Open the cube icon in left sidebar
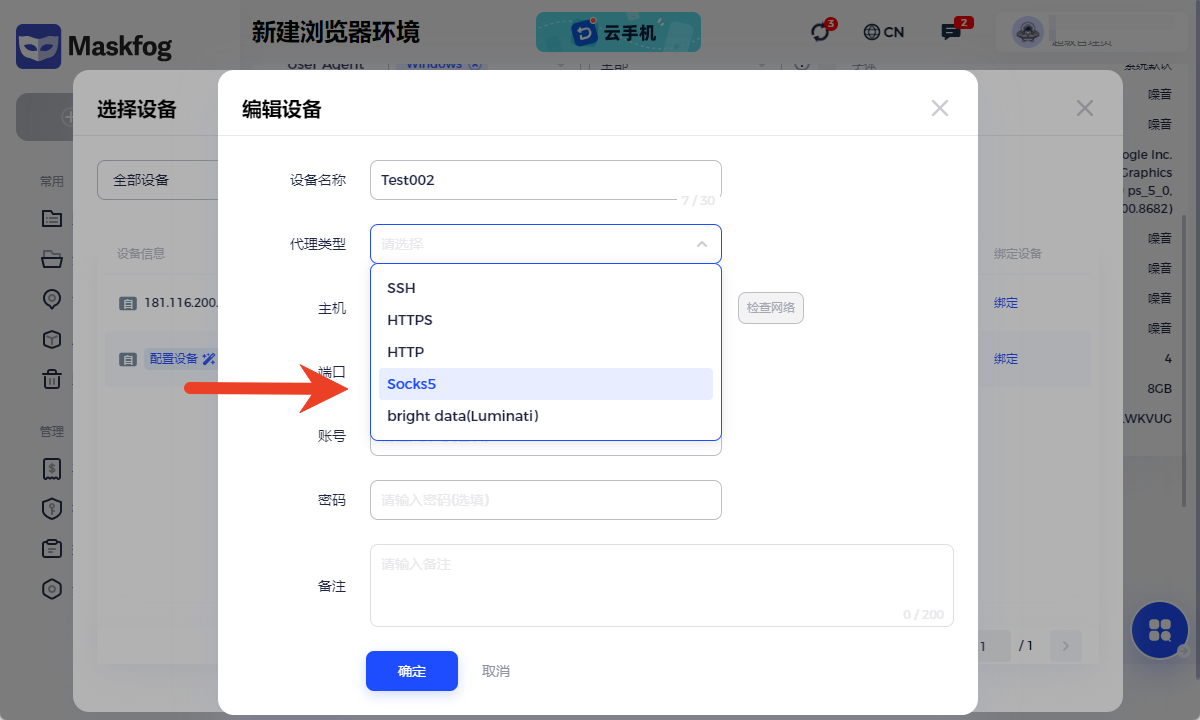Viewport: 1200px width, 720px height. click(52, 339)
